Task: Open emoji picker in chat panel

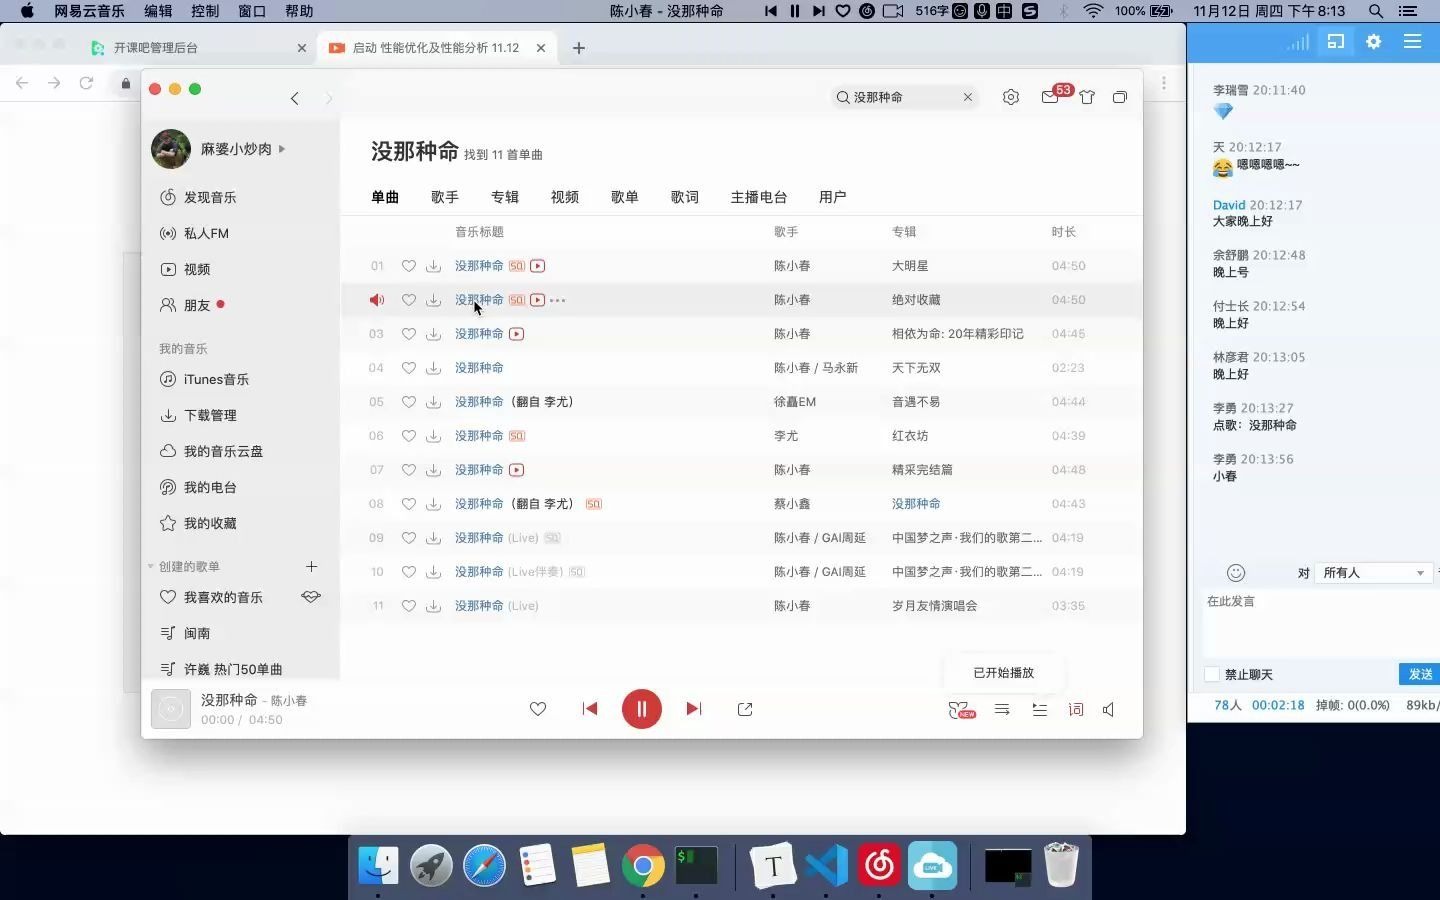Action: [1236, 573]
